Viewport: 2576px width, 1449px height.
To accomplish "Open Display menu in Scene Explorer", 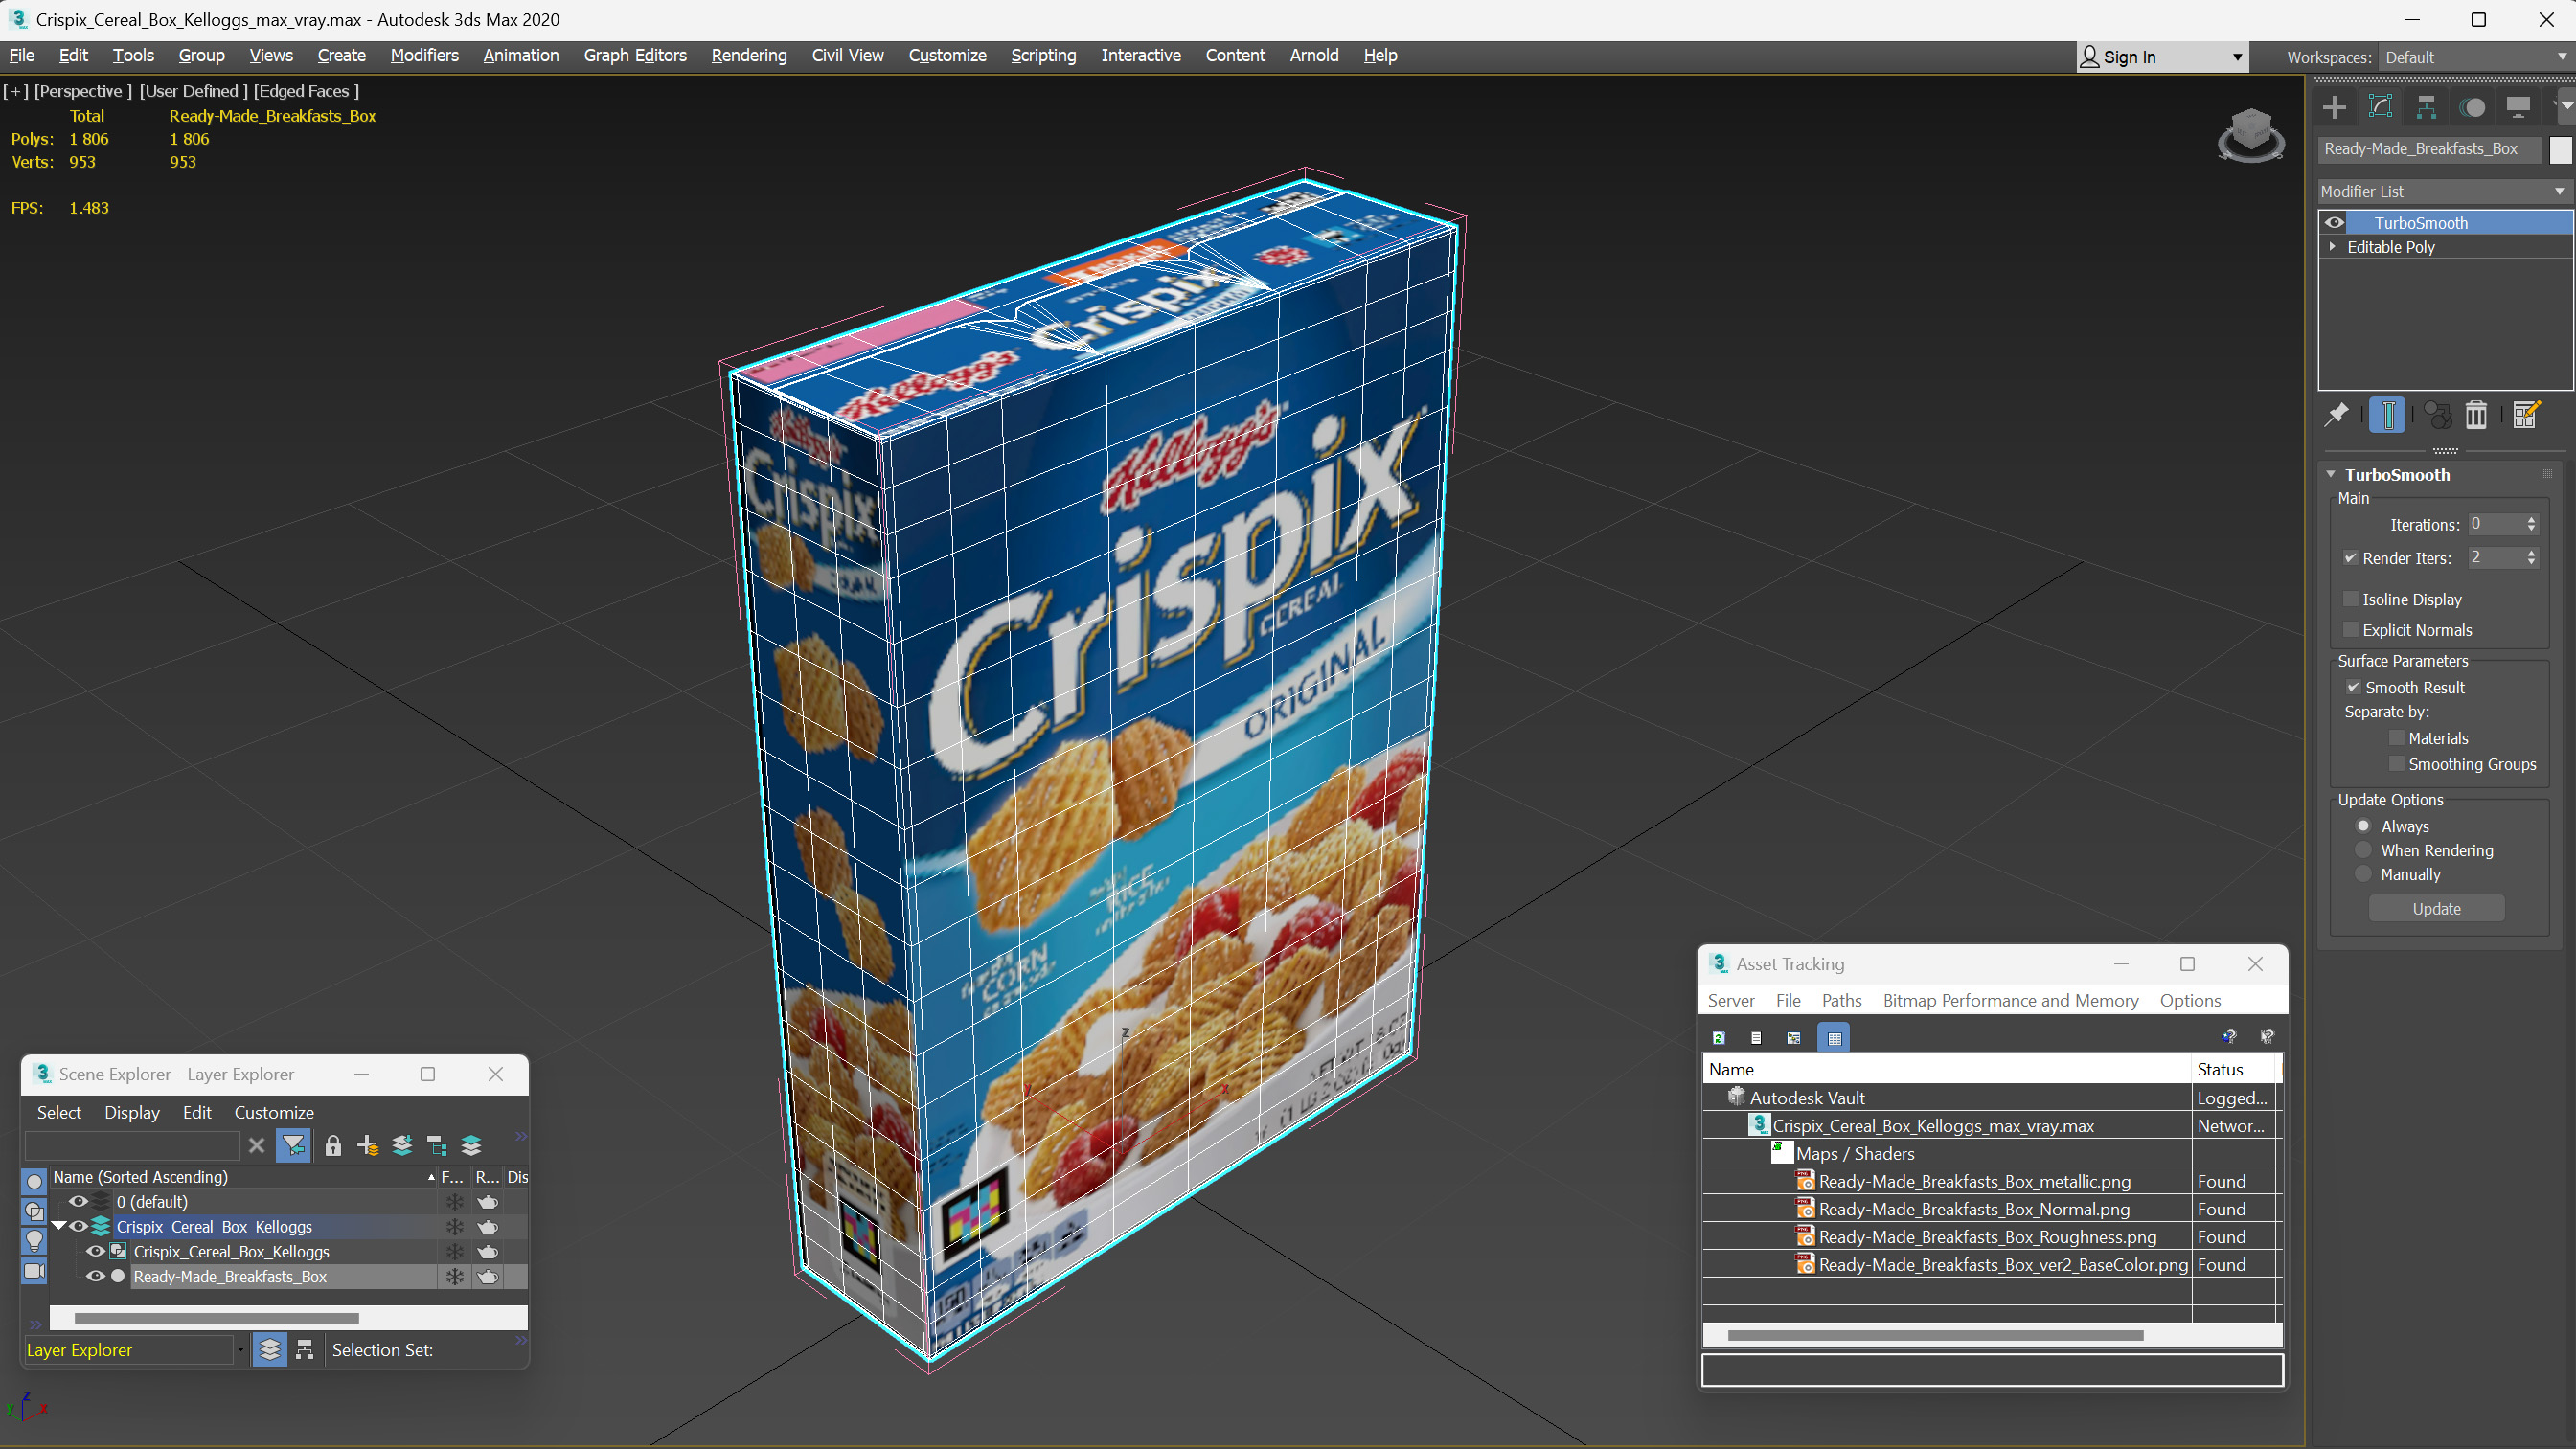I will [x=132, y=1112].
